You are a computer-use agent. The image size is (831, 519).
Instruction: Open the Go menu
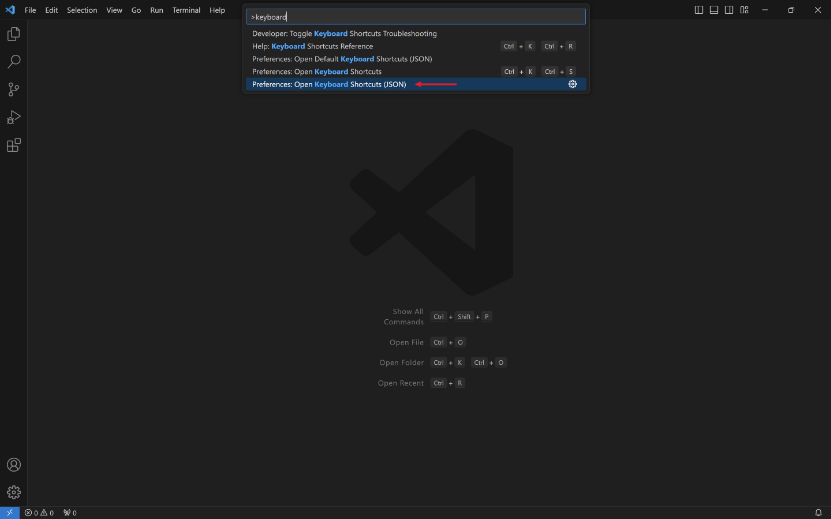(136, 10)
